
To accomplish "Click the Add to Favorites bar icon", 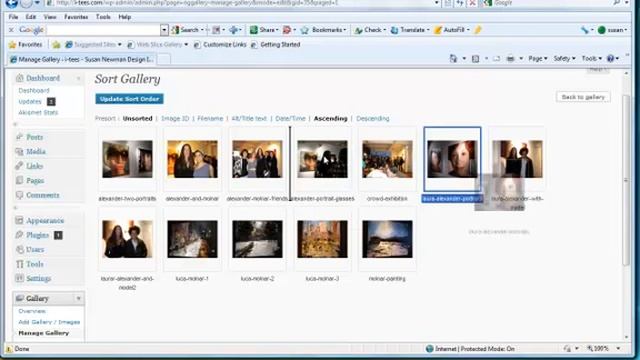I will pos(56,44).
